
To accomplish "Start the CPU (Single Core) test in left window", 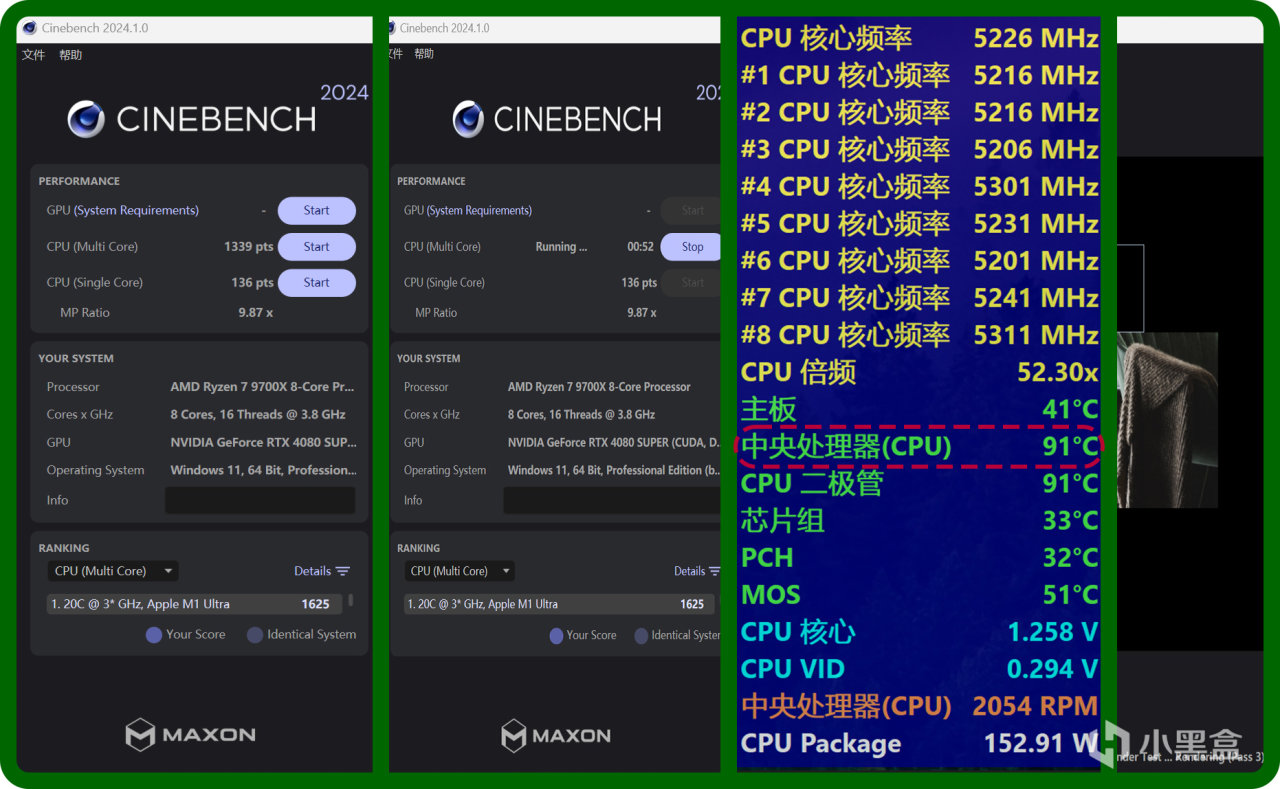I will [x=316, y=283].
